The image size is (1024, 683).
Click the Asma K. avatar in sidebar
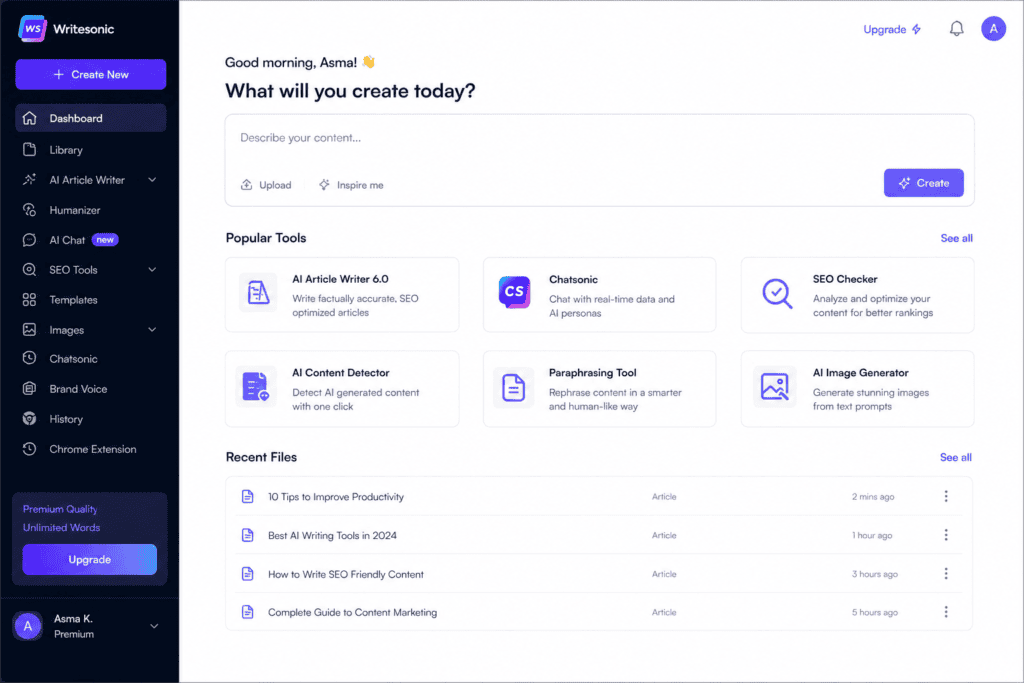pyautogui.click(x=27, y=626)
